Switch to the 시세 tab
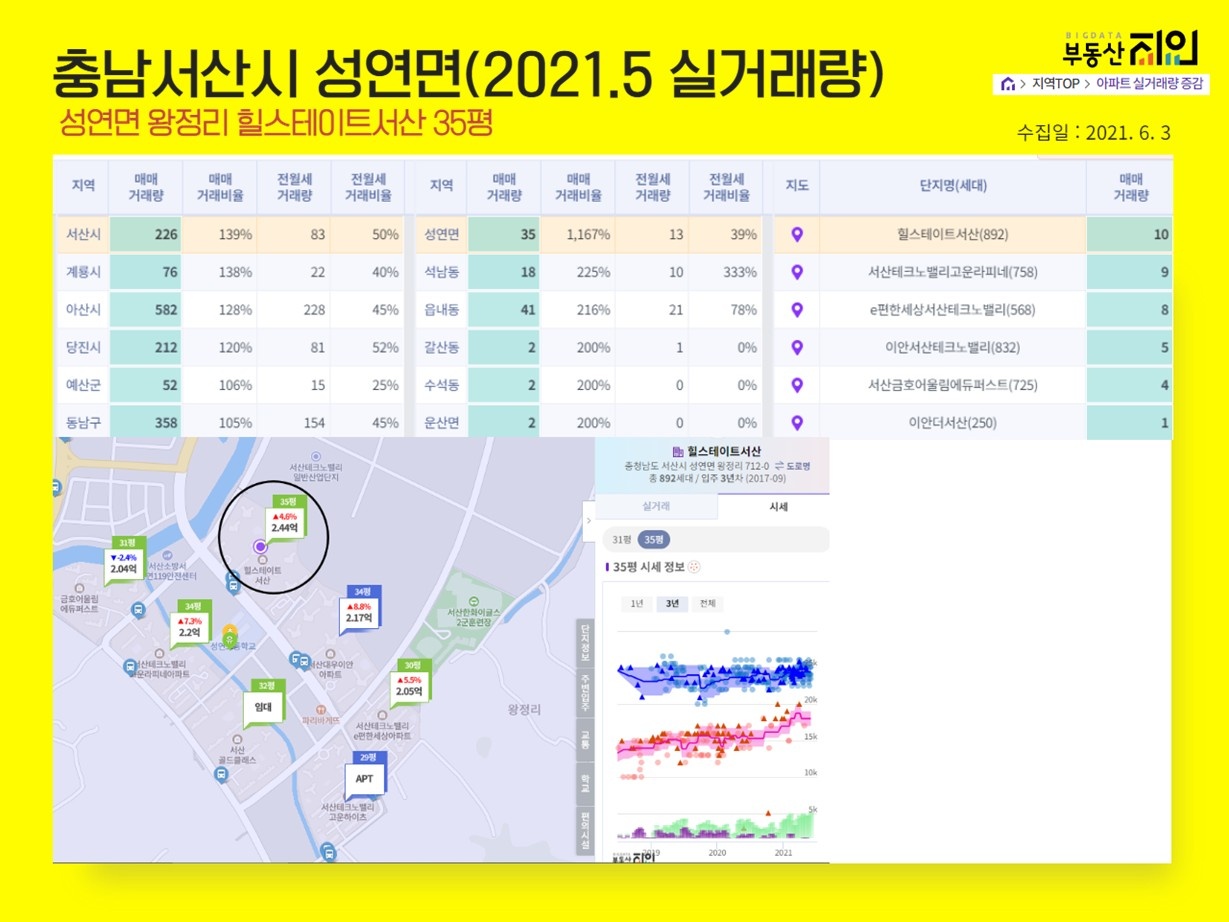The width and height of the screenshot is (1229, 922). 778,507
